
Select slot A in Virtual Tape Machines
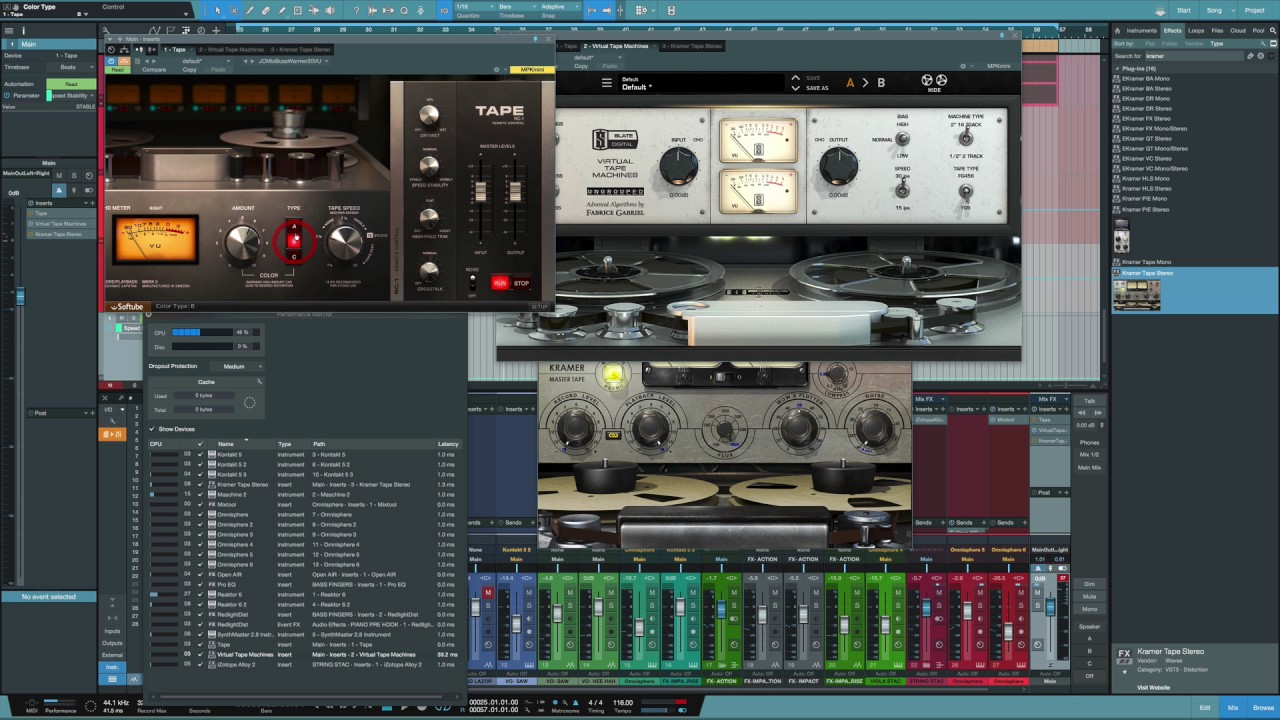pyautogui.click(x=851, y=83)
